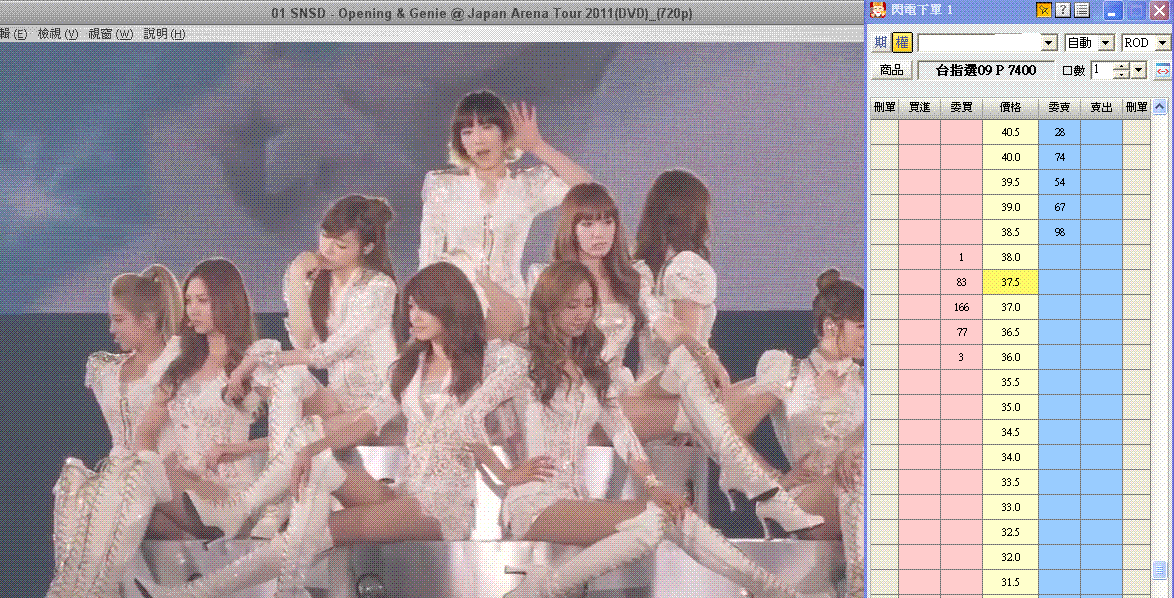Click the 口數 quantity input field
This screenshot has height=598, width=1174.
click(x=1102, y=70)
